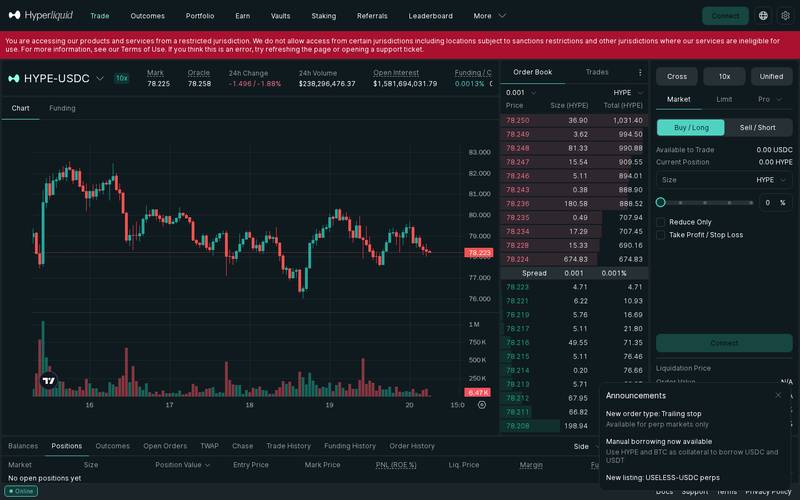This screenshot has height=500, width=800.
Task: Select the Sell / Short toggle
Action: pyautogui.click(x=758, y=128)
